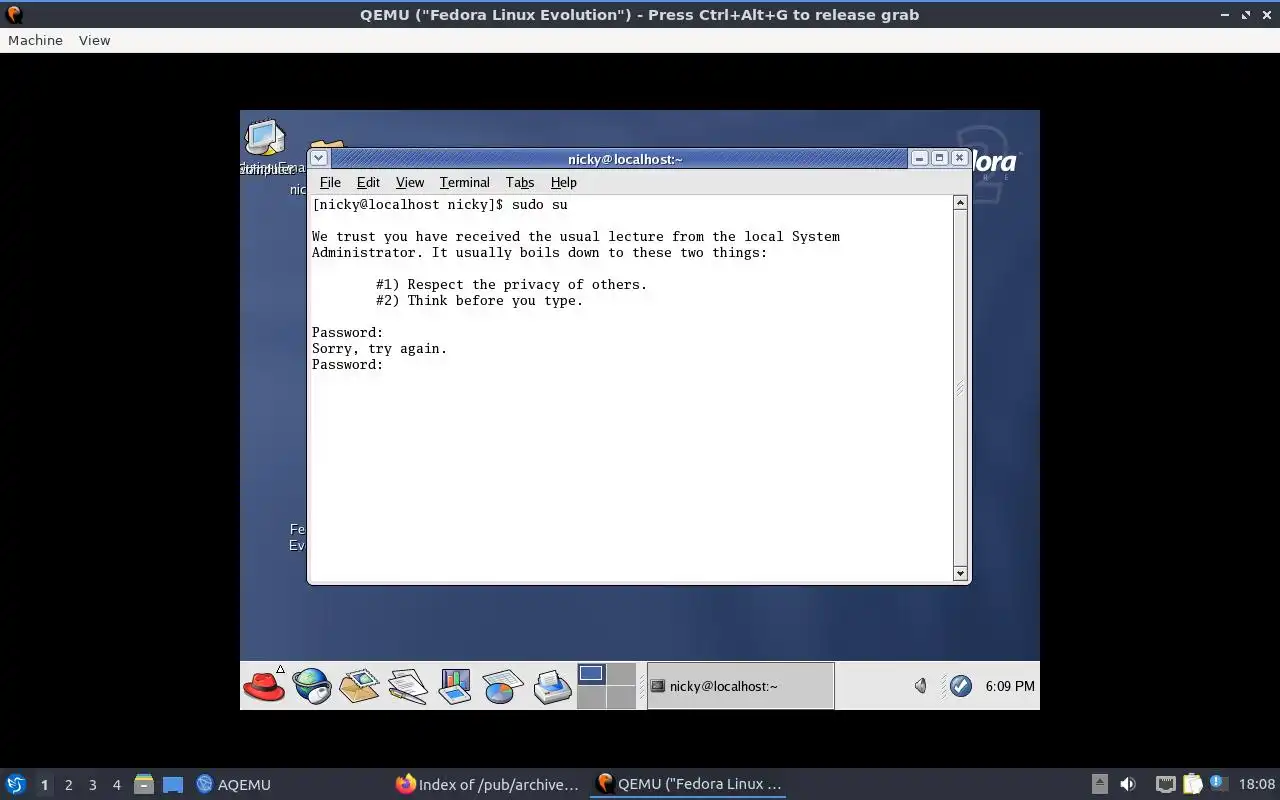1280x800 pixels.
Task: Open the Edit menu in terminal
Action: 368,182
